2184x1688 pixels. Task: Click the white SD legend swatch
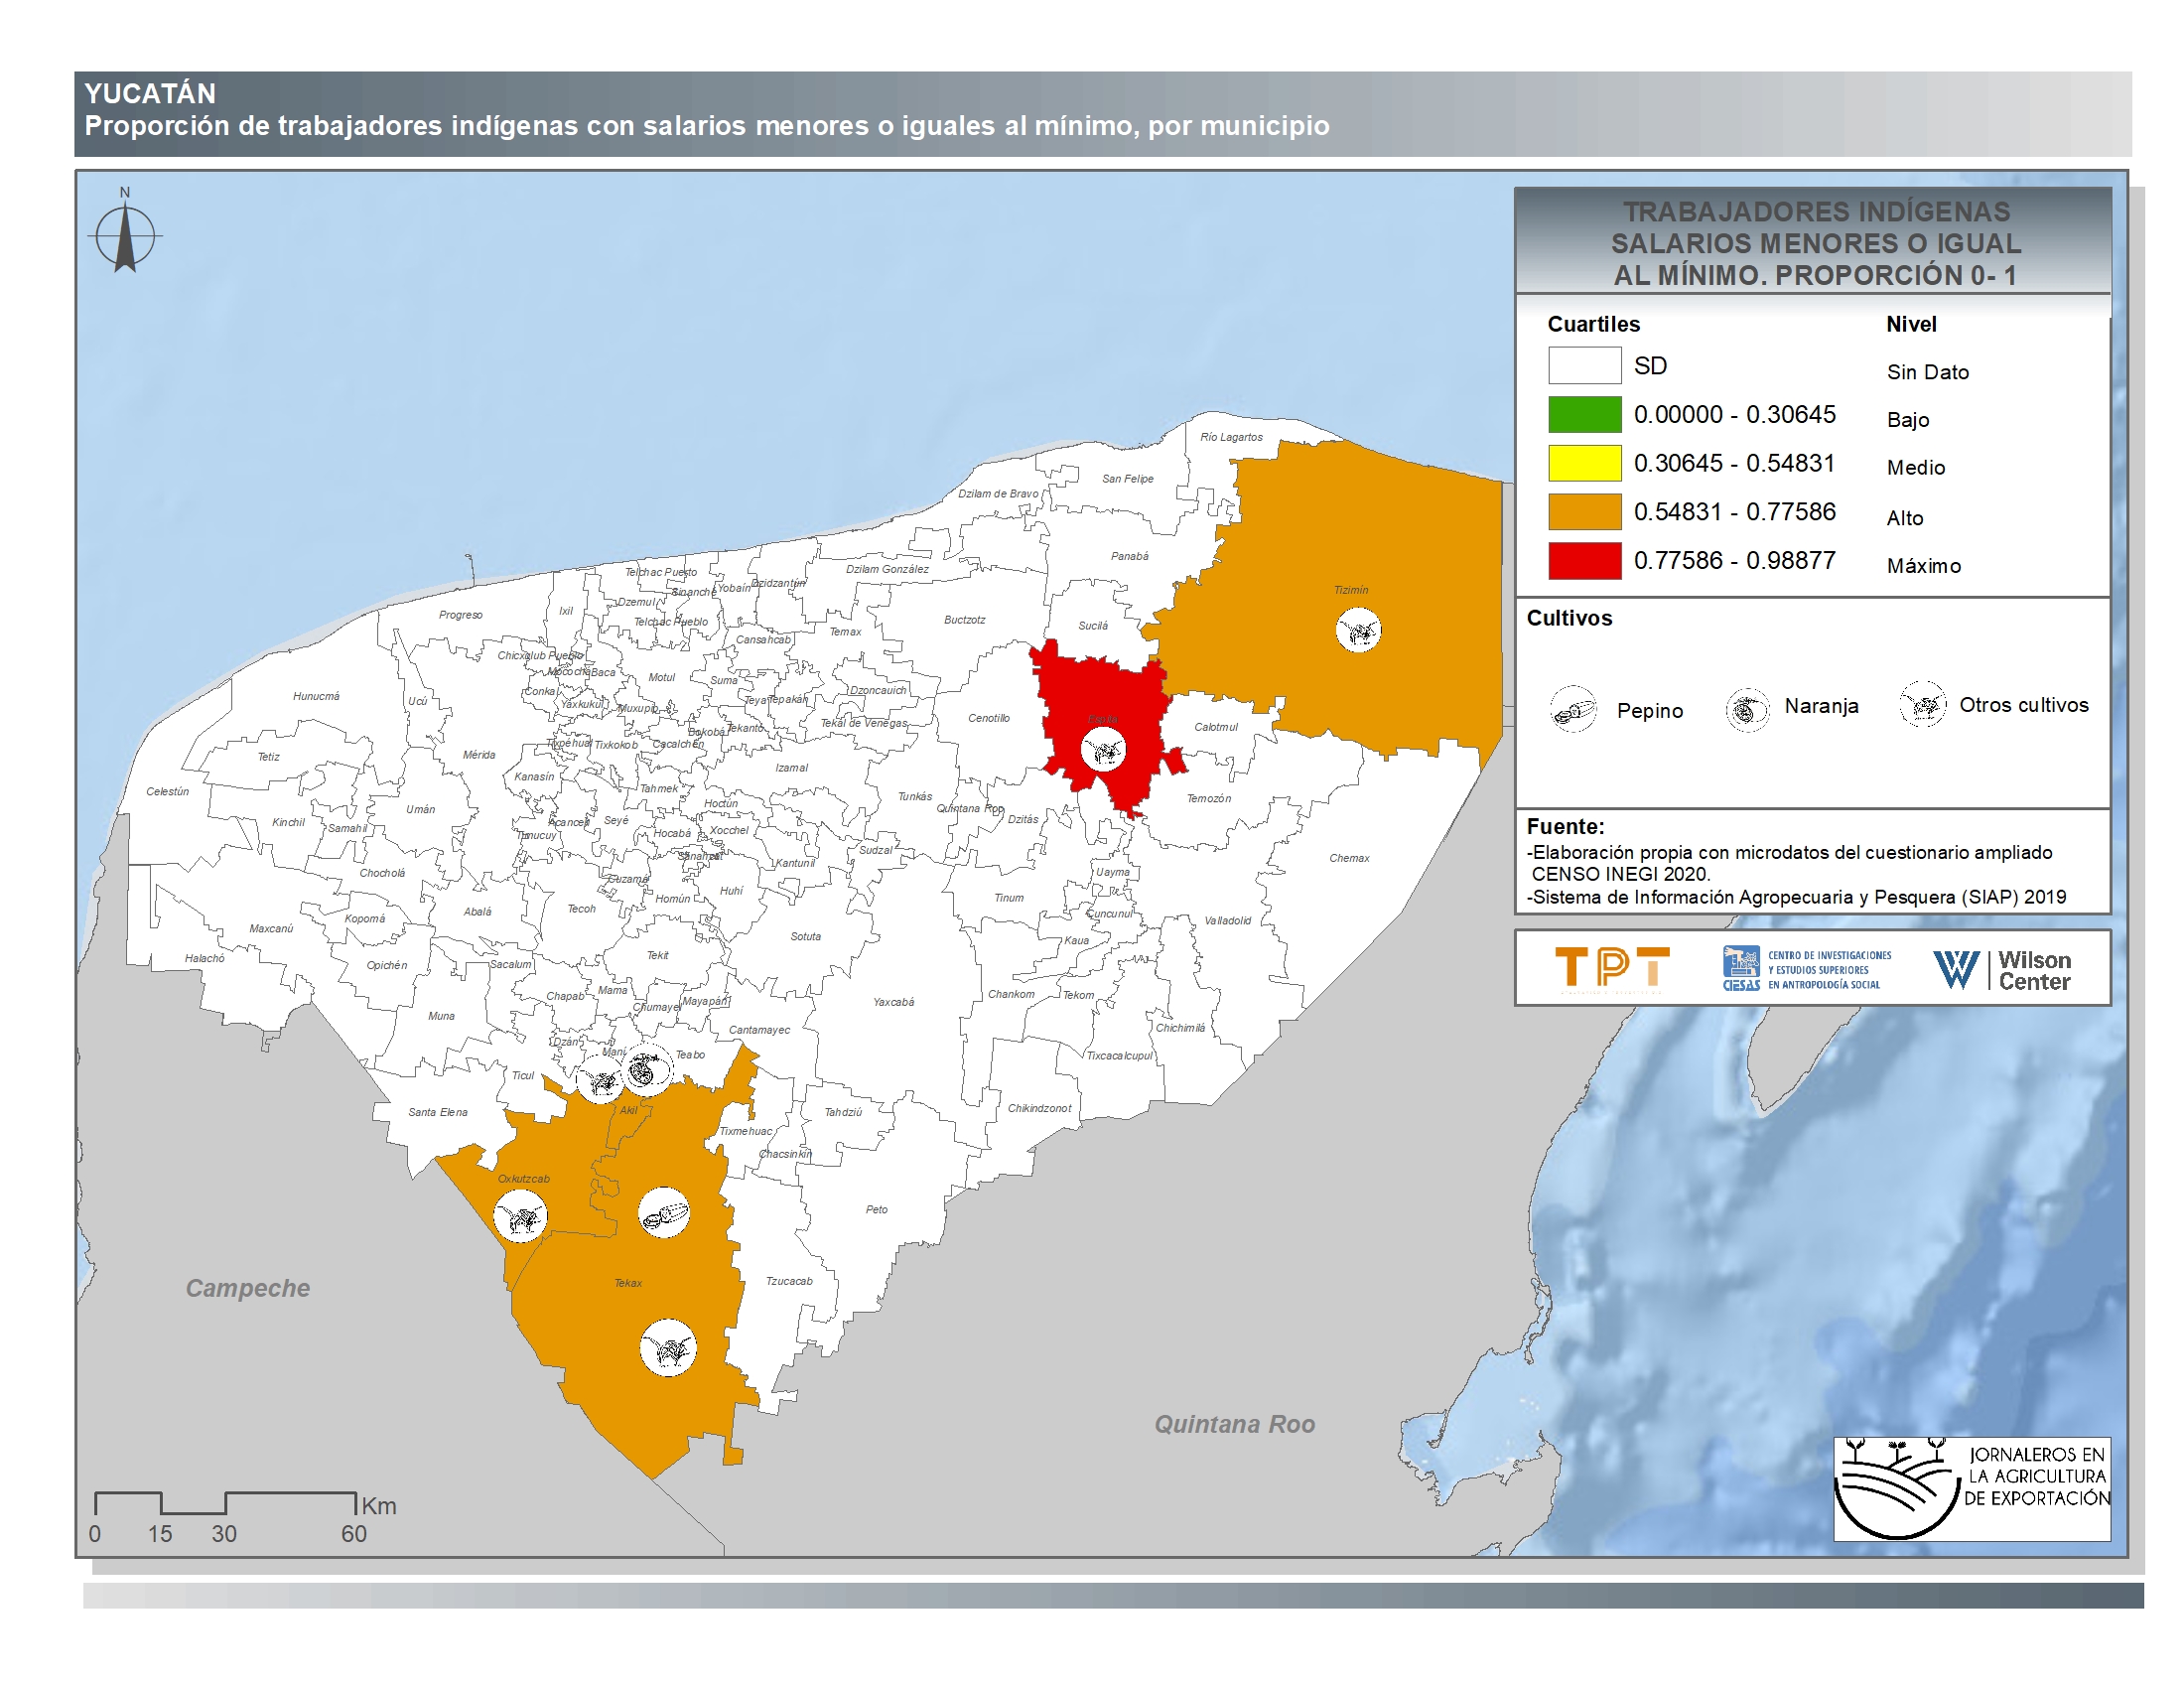click(x=1584, y=366)
